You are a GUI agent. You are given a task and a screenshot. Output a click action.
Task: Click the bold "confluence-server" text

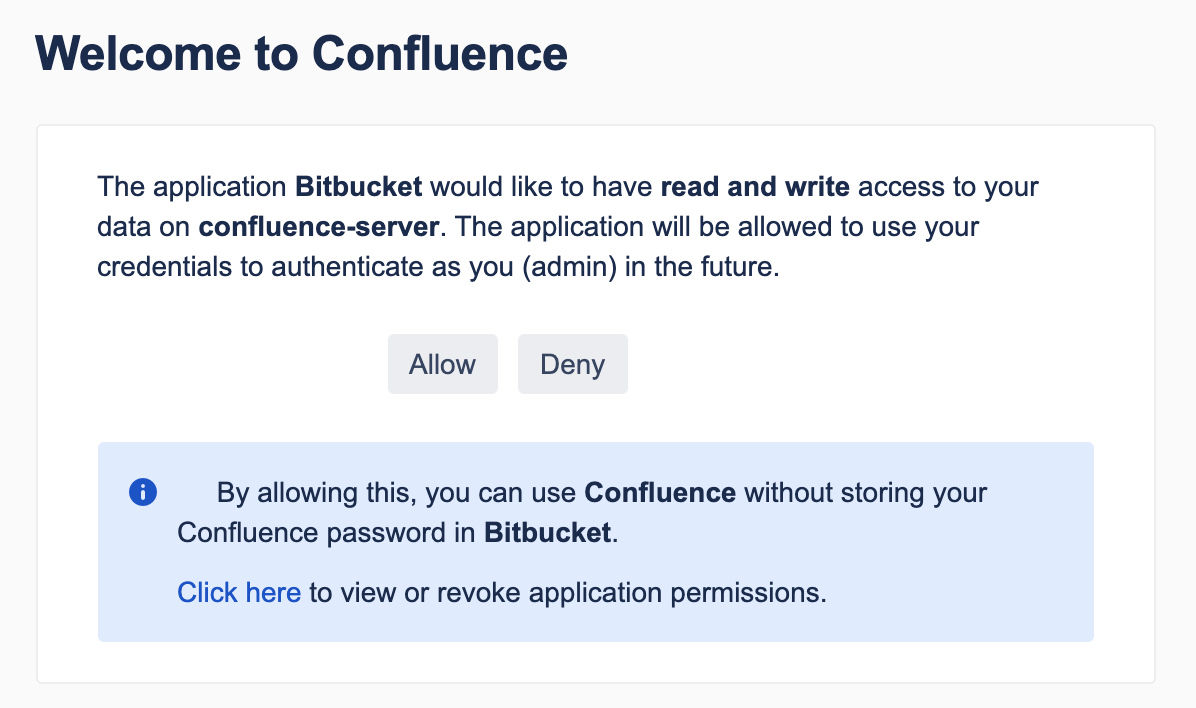pos(319,227)
